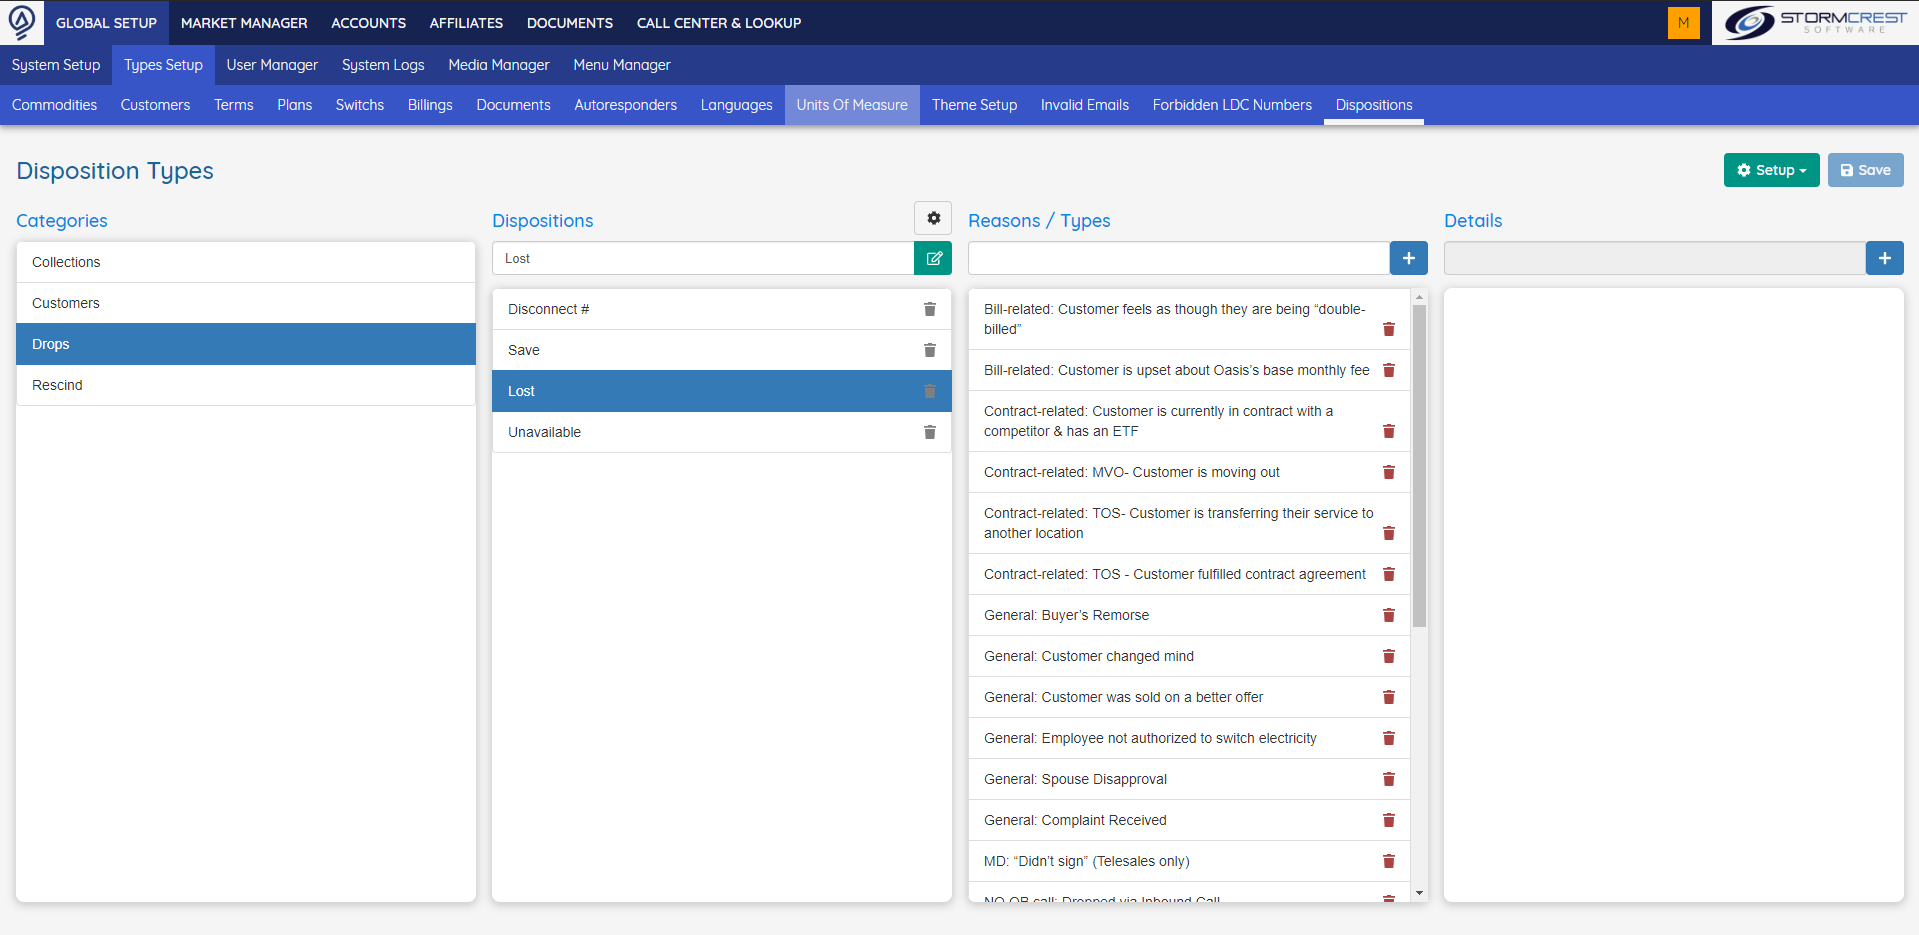1919x935 pixels.
Task: Delete the competitor ETF reason
Action: coord(1388,431)
